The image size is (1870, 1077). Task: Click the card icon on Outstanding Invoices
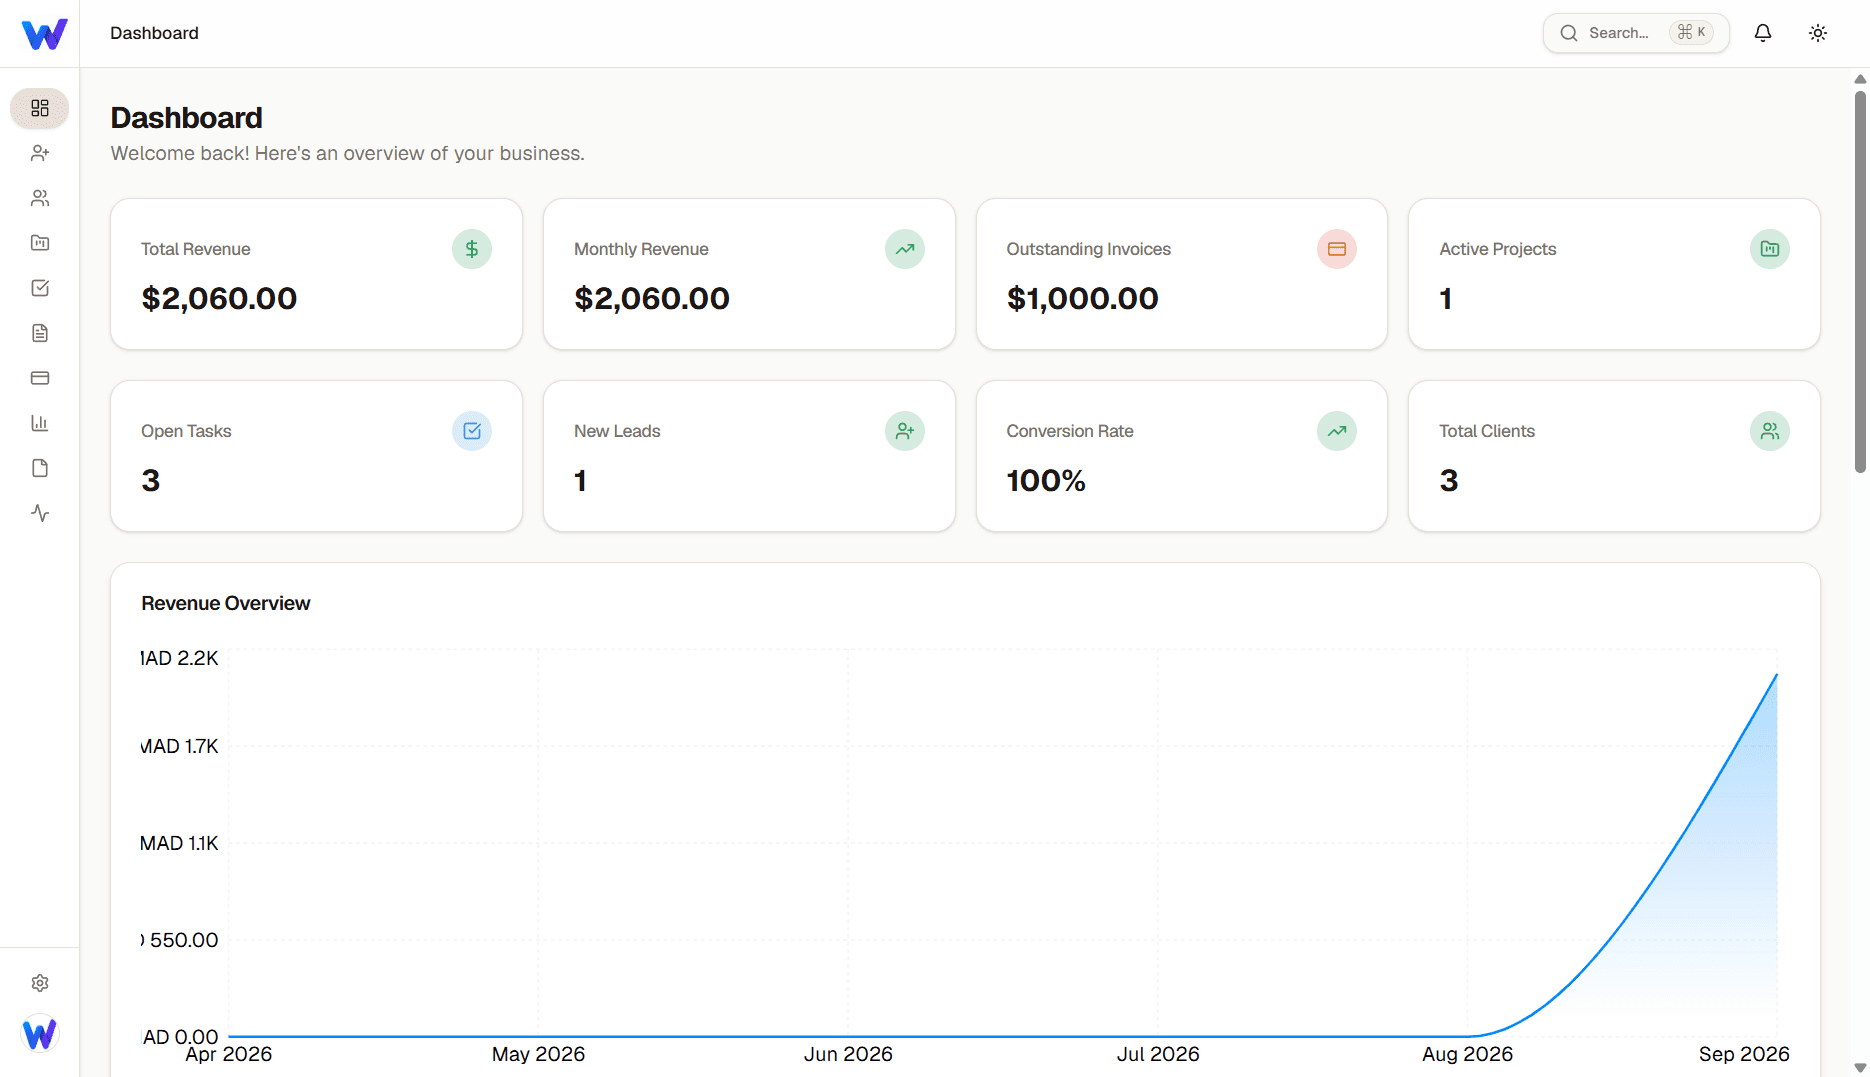(x=1337, y=249)
